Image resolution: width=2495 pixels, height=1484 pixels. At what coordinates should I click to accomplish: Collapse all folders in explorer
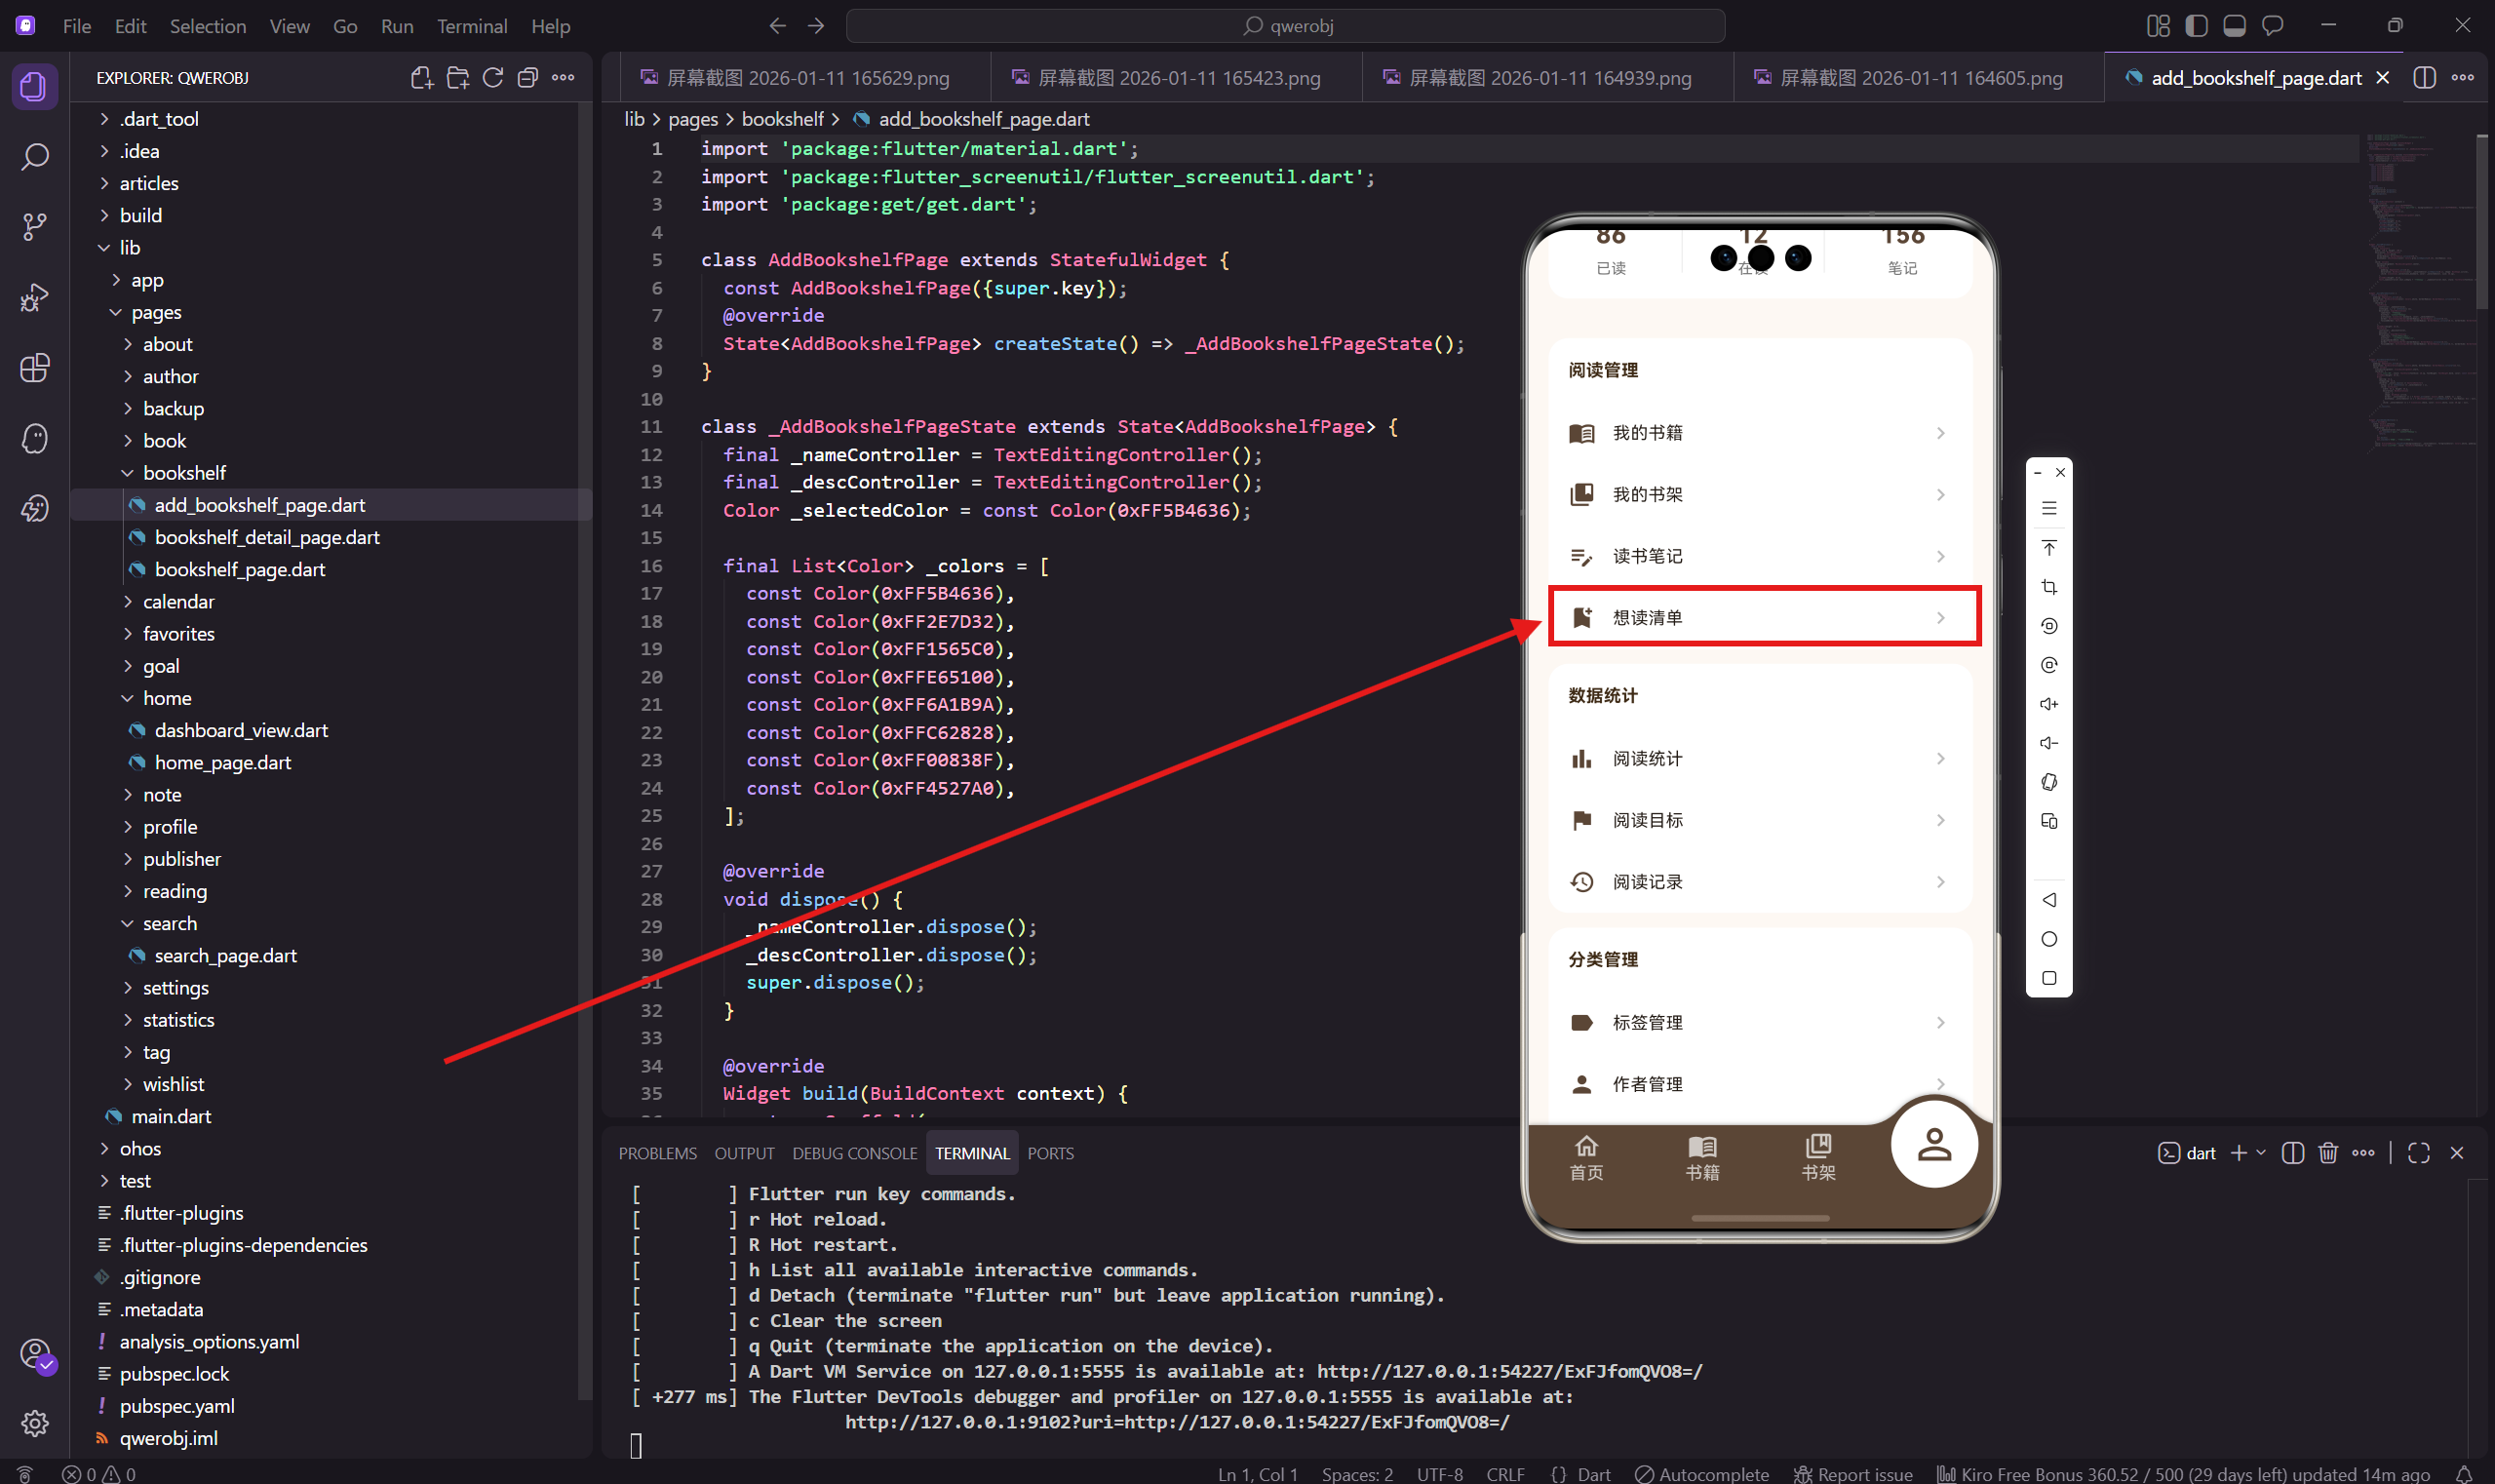point(527,78)
